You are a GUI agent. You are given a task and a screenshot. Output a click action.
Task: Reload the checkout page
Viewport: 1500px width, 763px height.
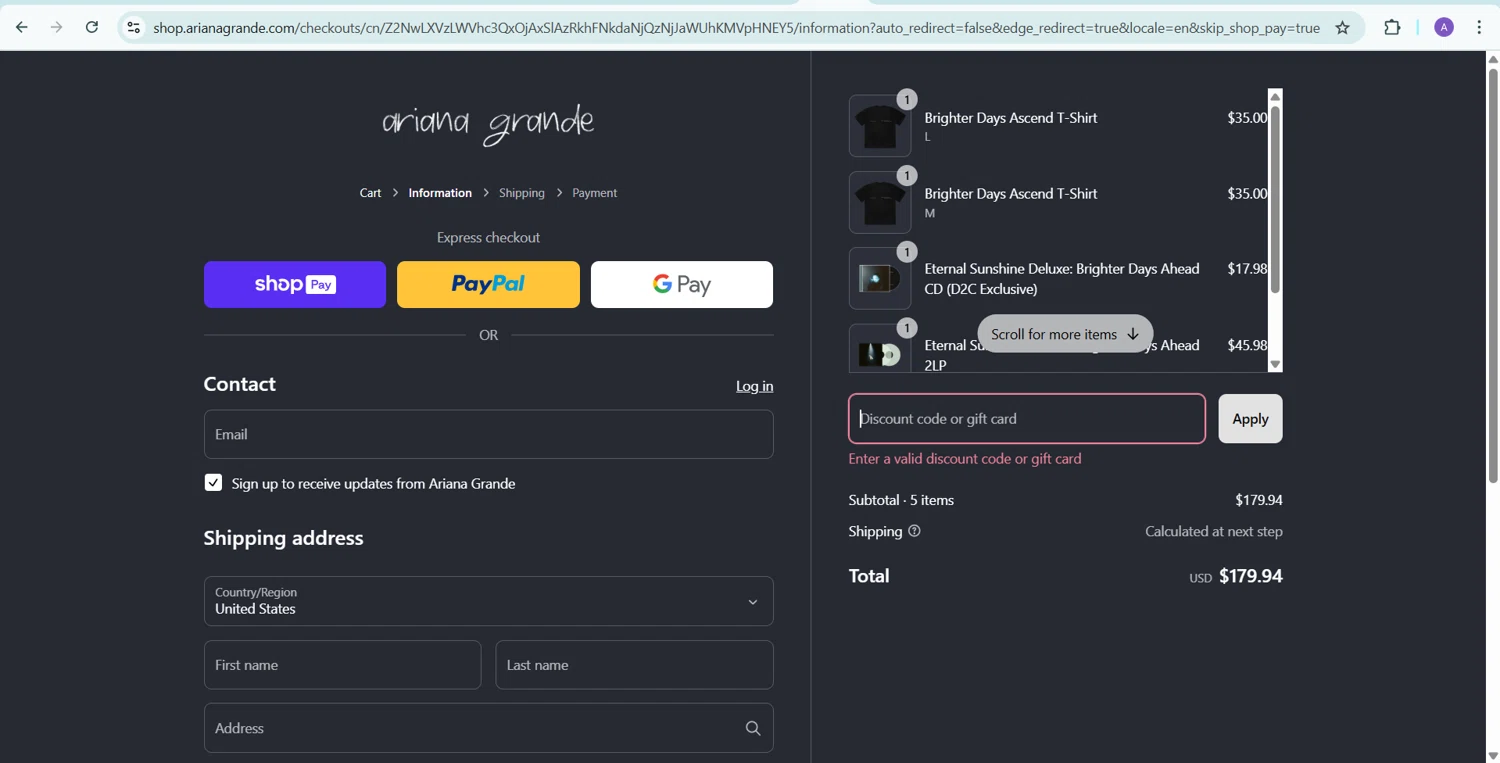[x=91, y=27]
